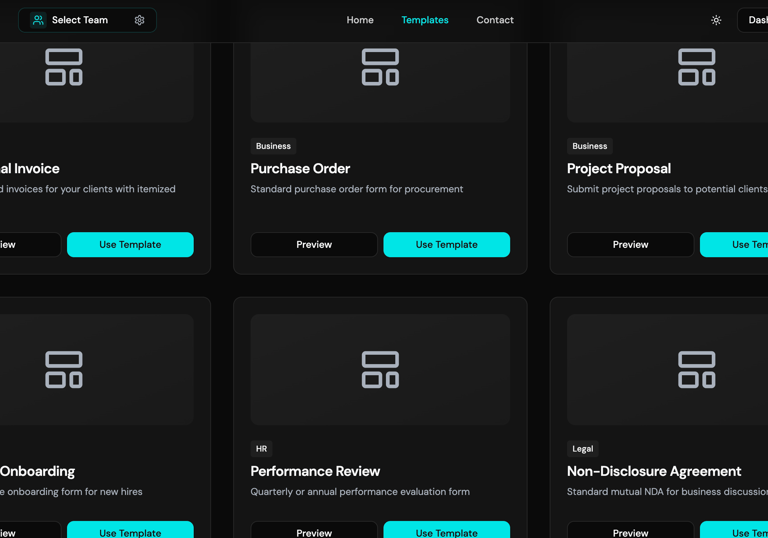
Task: Open the Performance Review title link
Action: click(315, 471)
